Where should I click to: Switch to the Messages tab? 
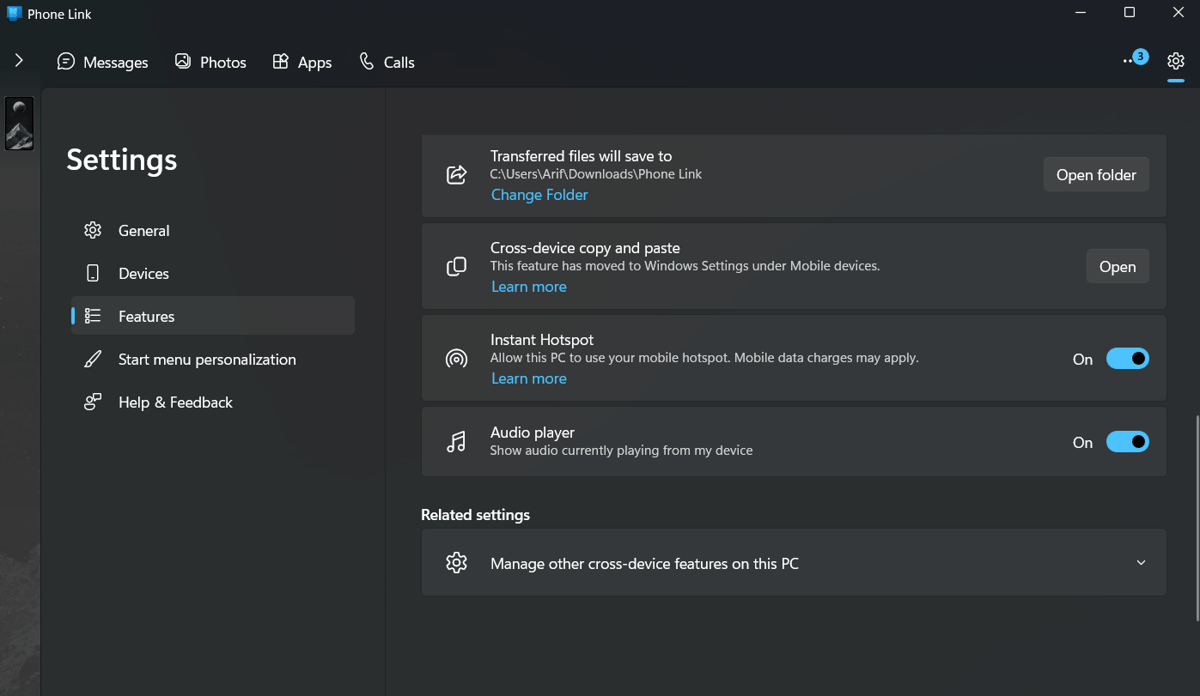click(x=103, y=62)
